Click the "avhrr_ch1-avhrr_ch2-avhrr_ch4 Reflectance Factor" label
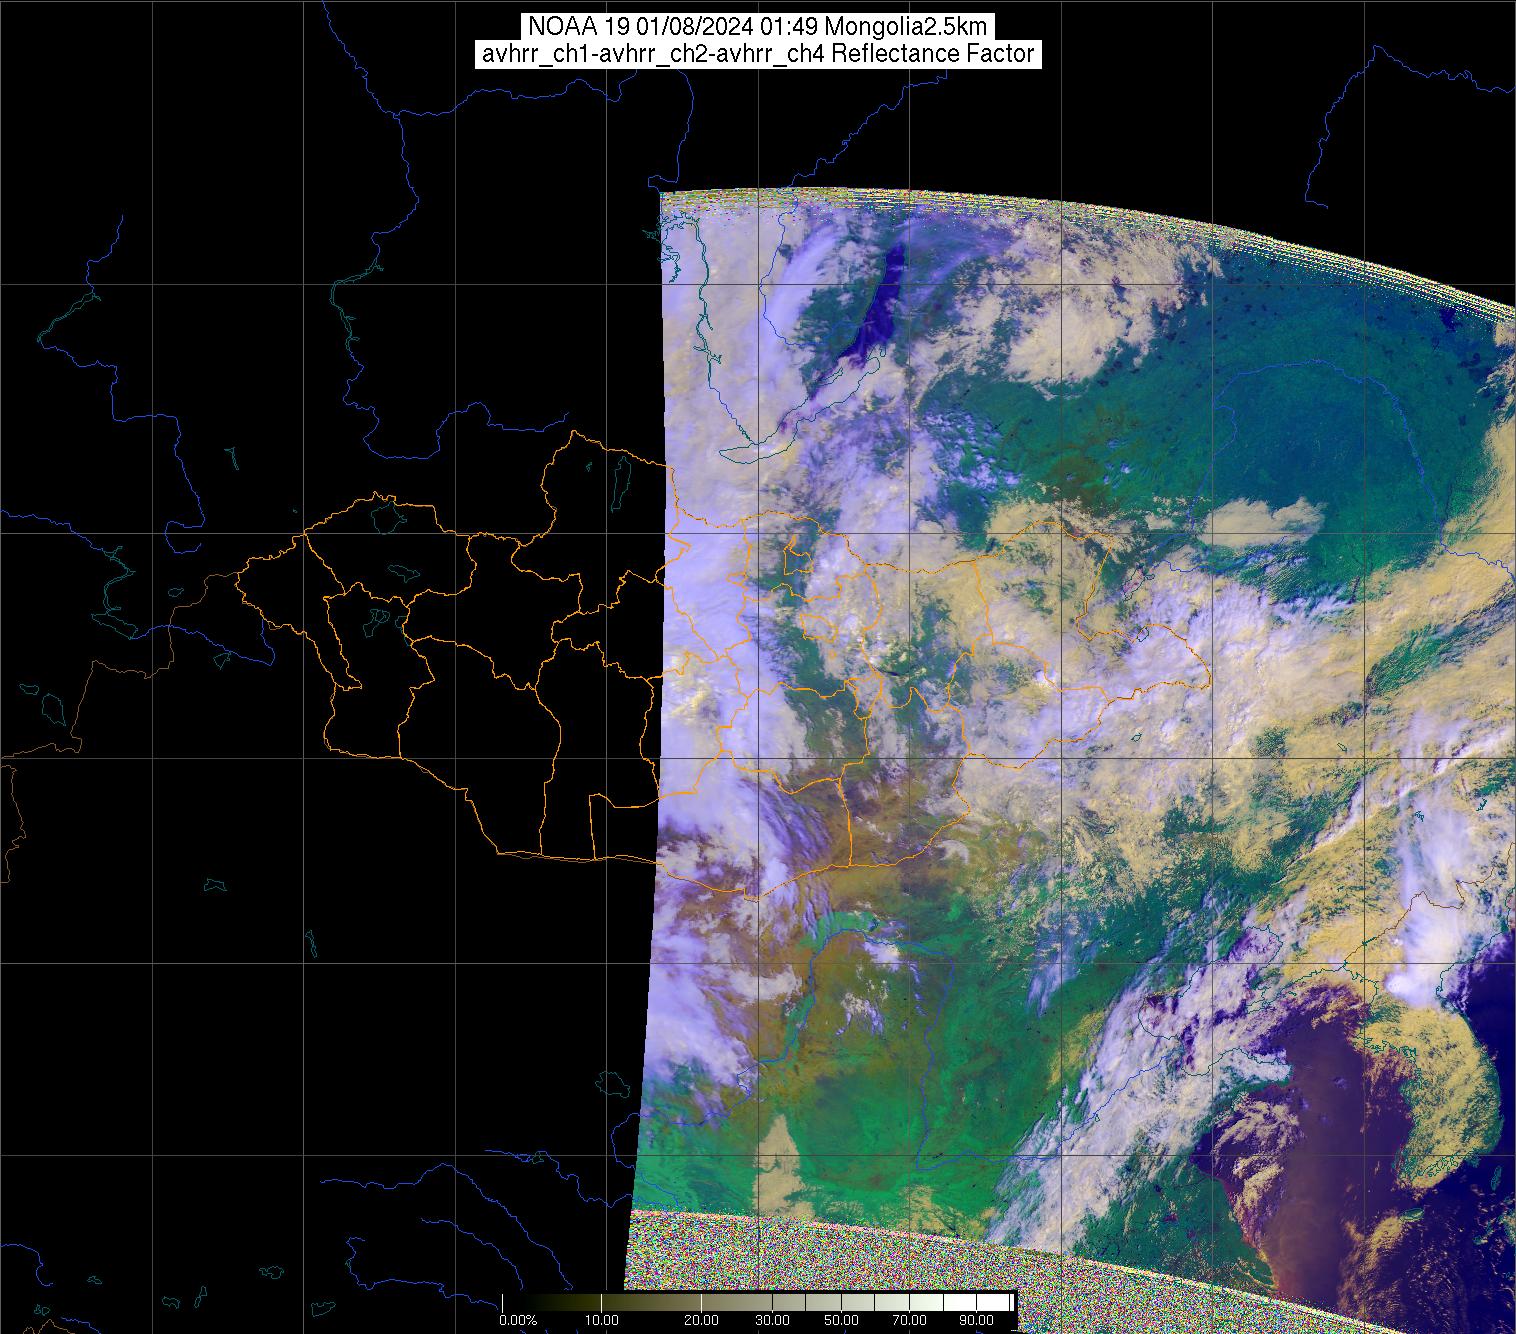The height and width of the screenshot is (1334, 1516). click(x=758, y=54)
